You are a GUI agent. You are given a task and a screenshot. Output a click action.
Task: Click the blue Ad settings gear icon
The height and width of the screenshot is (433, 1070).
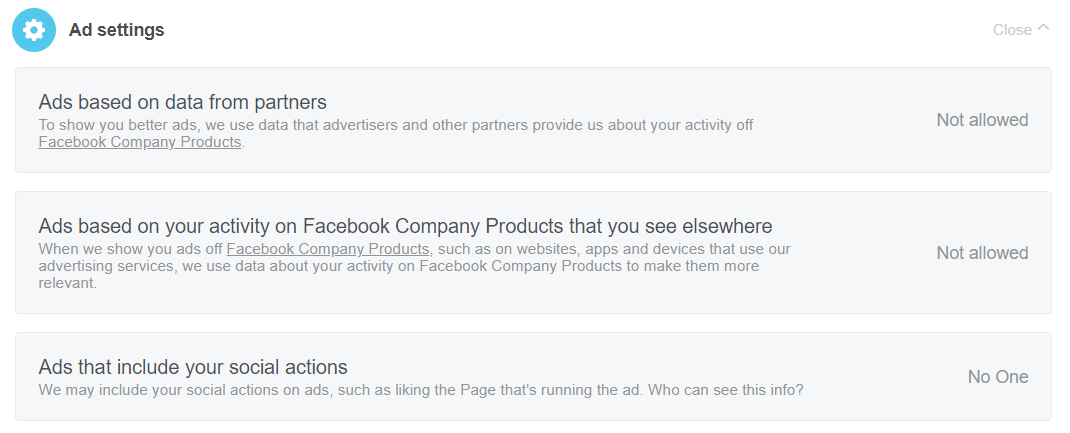coord(34,30)
